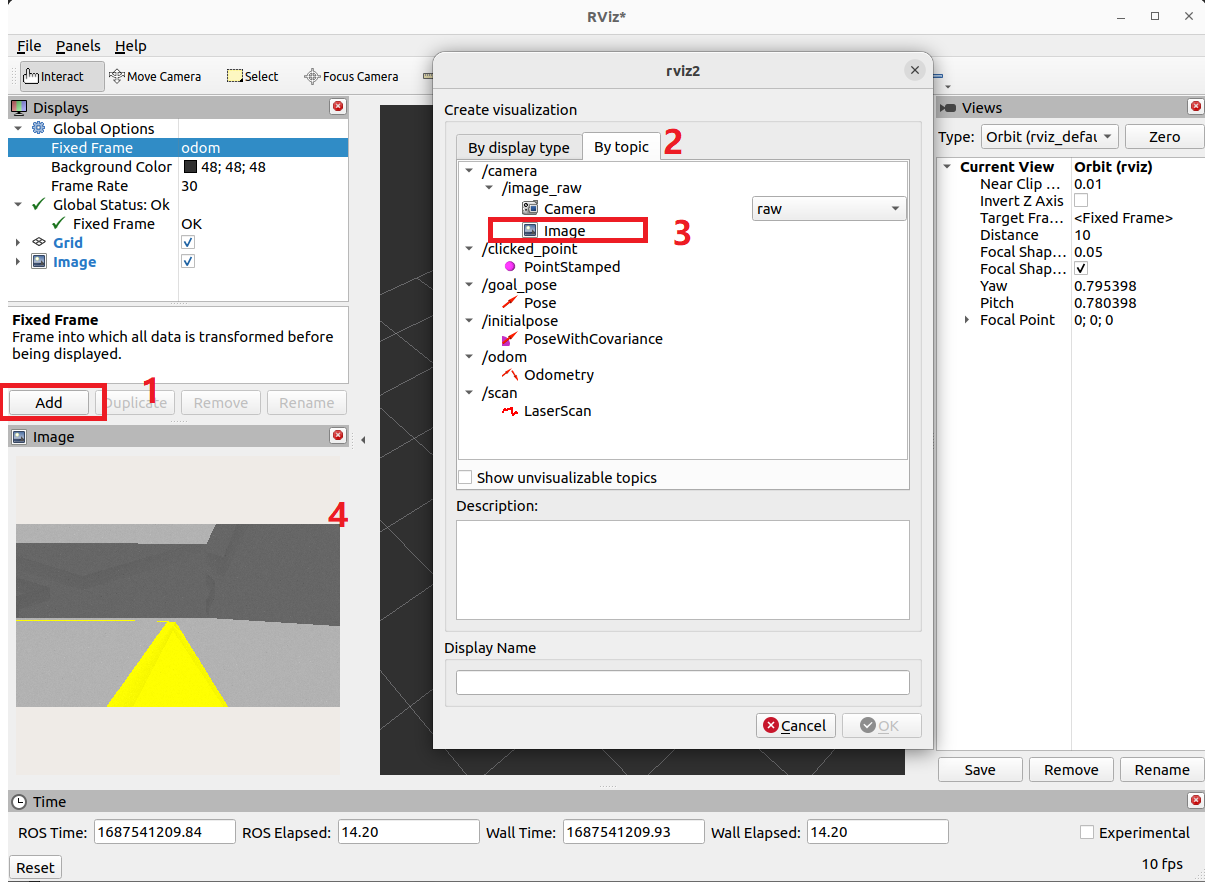Image resolution: width=1205 pixels, height=882 pixels.
Task: Toggle the Invert Z Axis checkbox
Action: tap(1081, 201)
